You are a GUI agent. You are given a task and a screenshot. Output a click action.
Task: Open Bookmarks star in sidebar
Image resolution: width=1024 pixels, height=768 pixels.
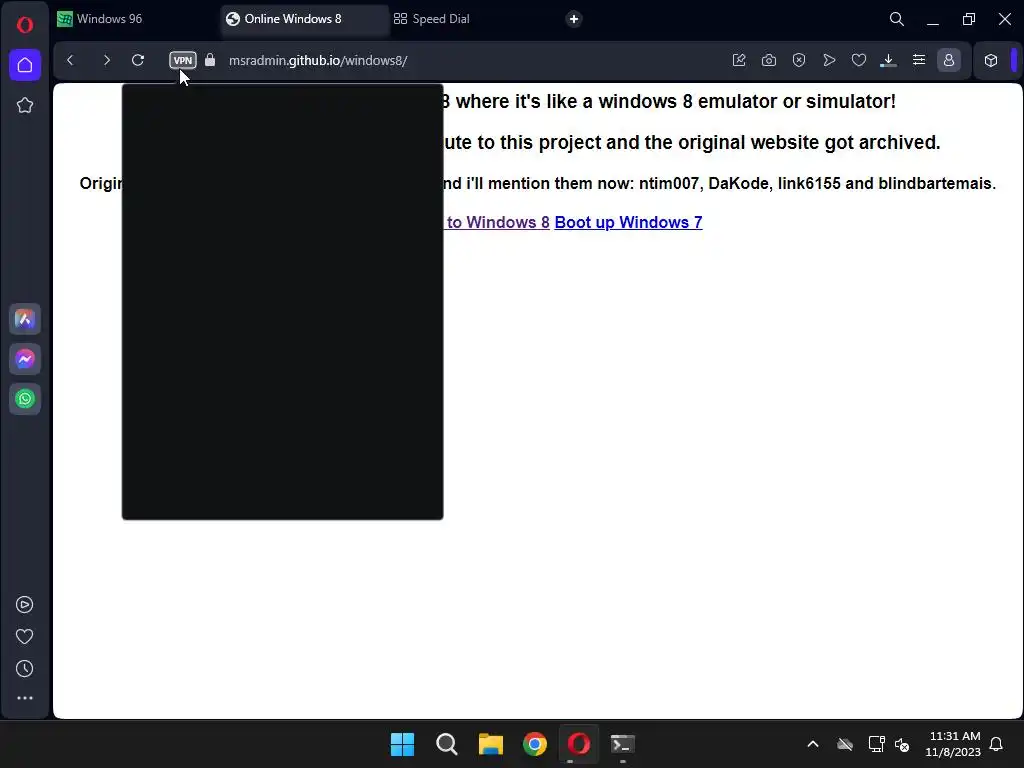[x=25, y=105]
